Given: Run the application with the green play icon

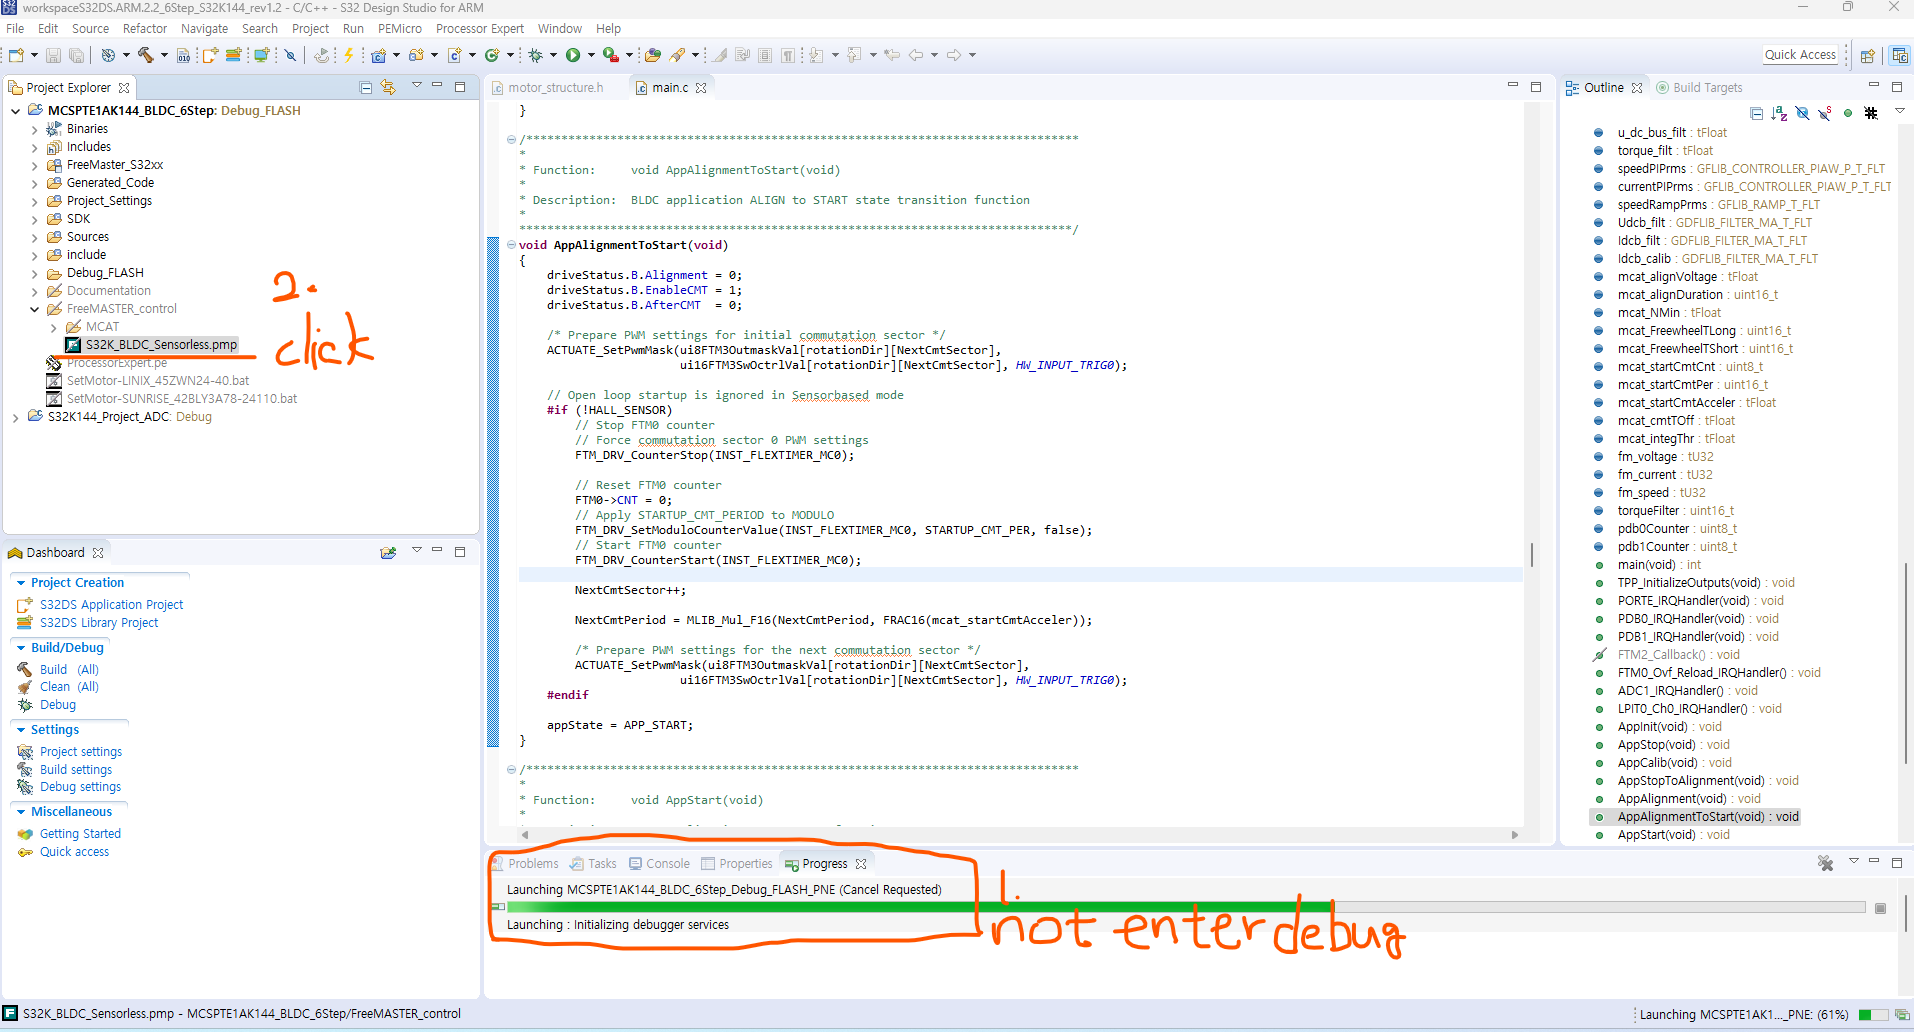Looking at the screenshot, I should (x=574, y=55).
